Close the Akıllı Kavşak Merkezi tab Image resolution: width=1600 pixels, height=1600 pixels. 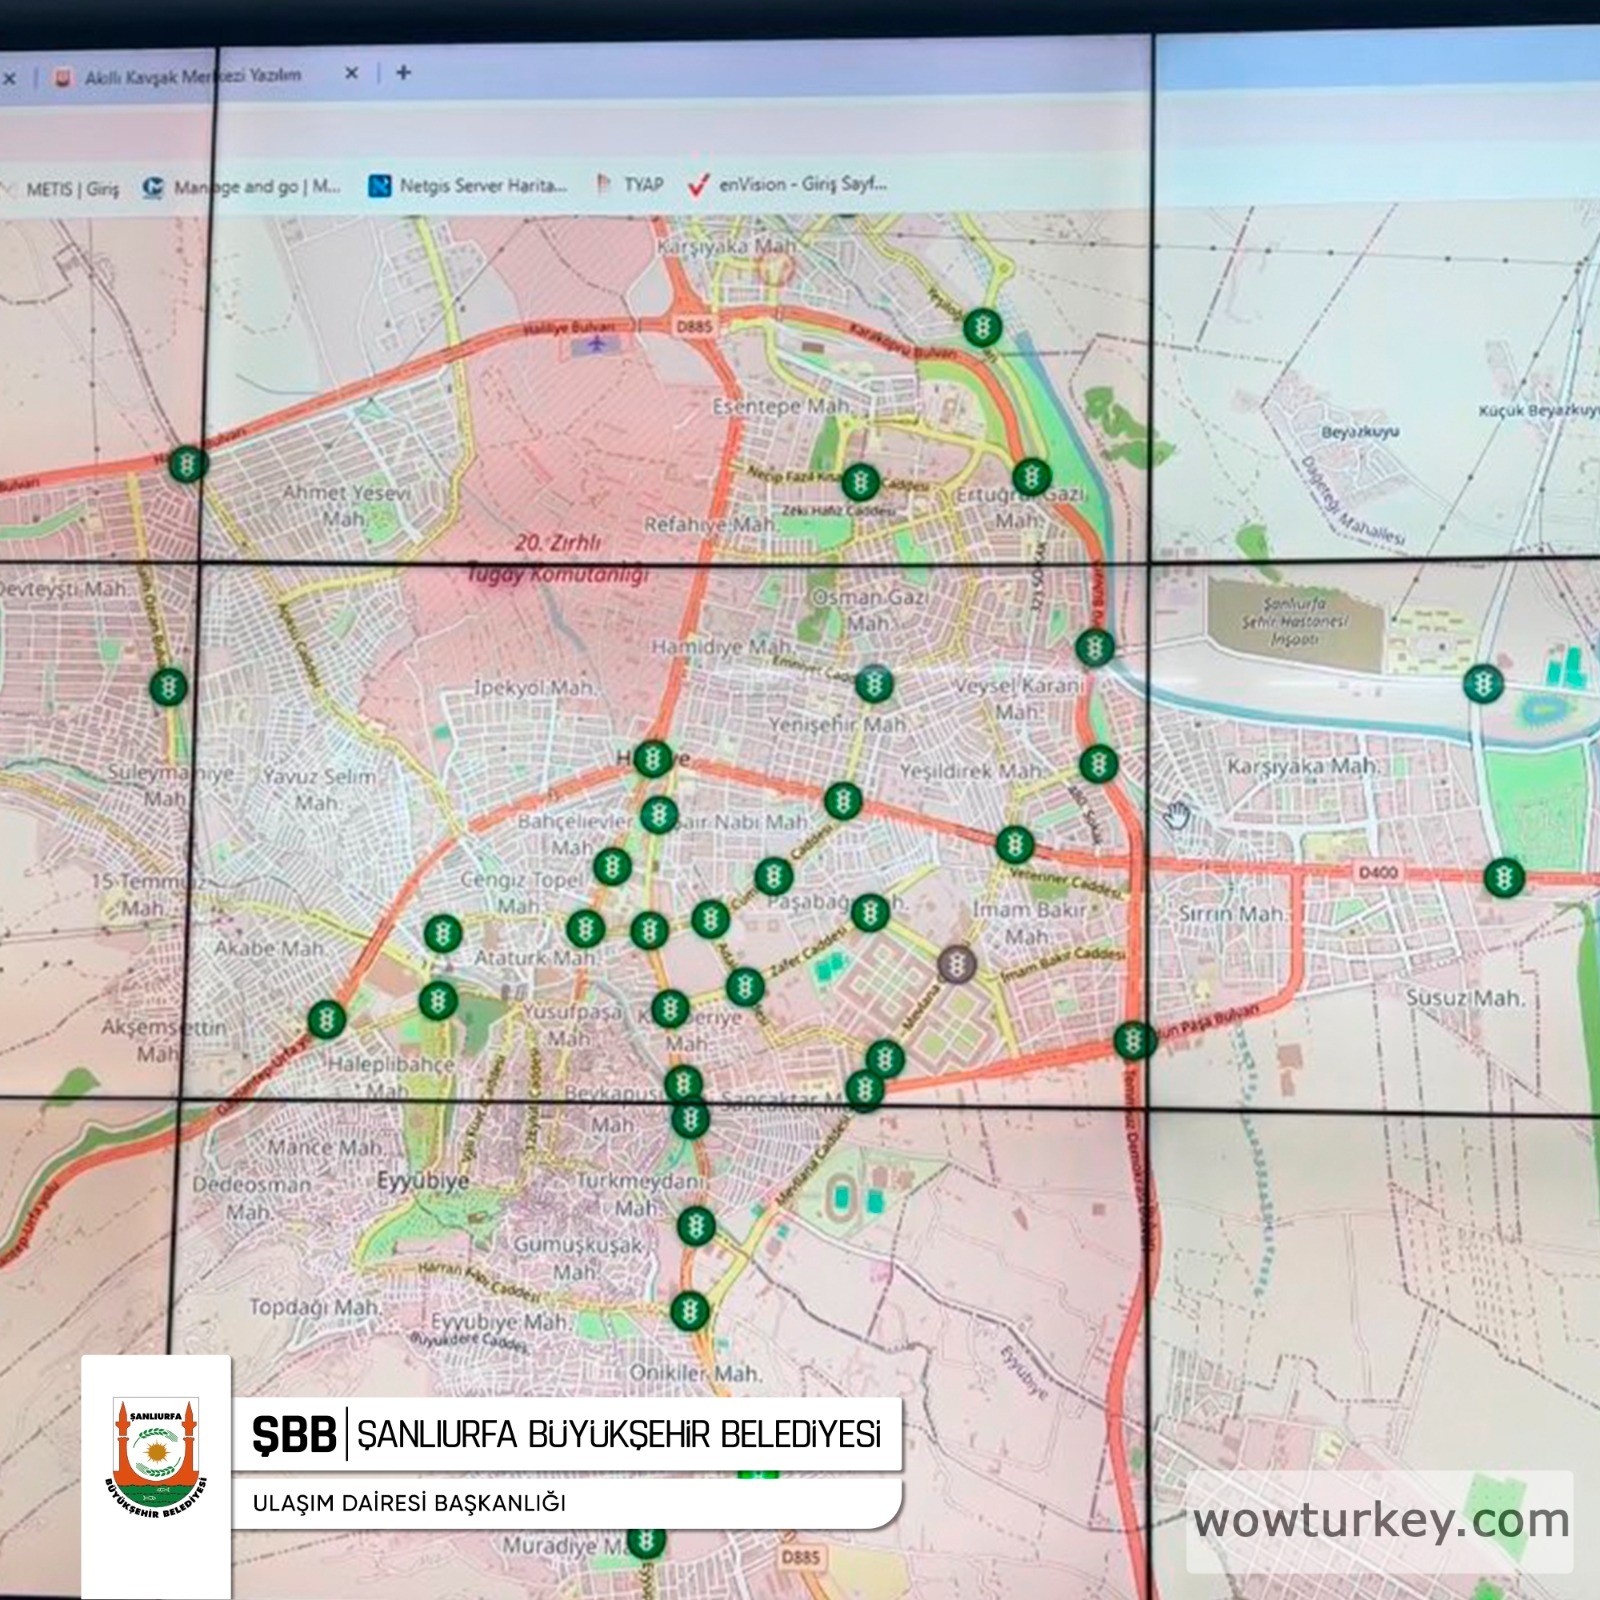tap(351, 74)
